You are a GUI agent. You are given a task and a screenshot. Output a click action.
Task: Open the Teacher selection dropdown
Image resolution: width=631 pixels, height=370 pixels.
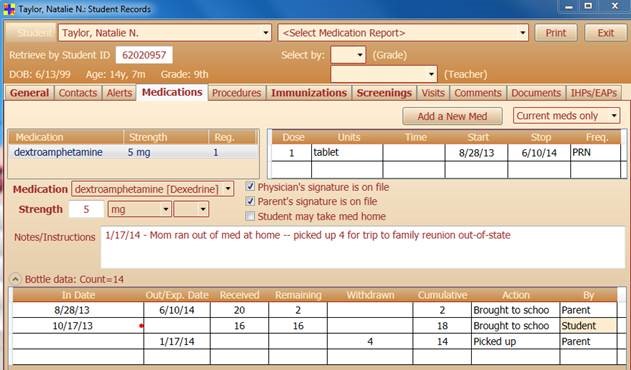431,74
